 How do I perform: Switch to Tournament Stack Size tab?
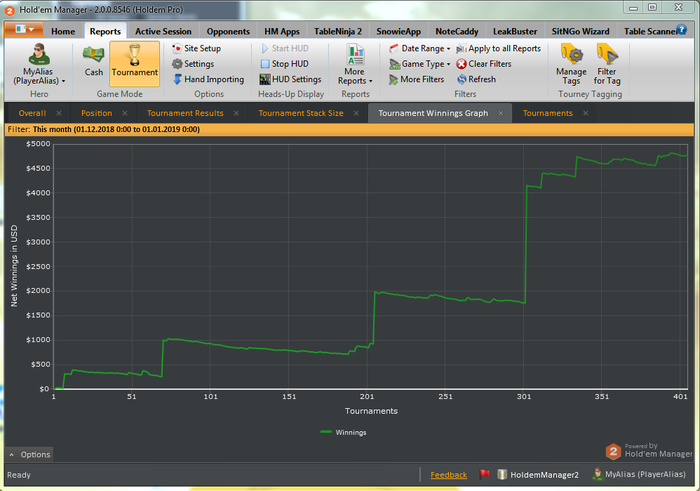pos(301,113)
